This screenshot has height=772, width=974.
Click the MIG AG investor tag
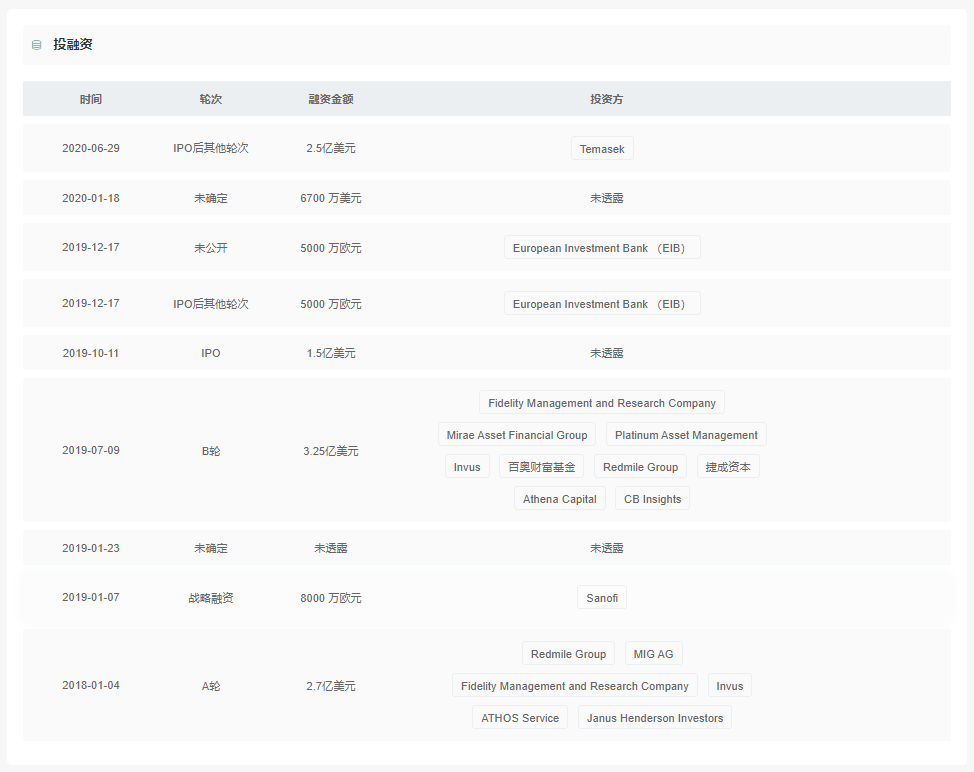[x=653, y=653]
